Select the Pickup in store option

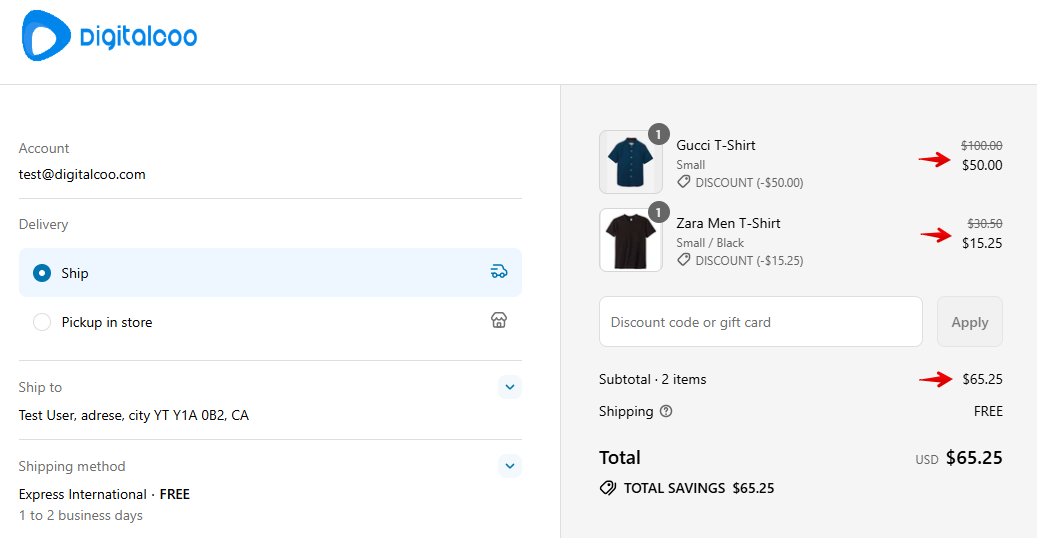pos(42,322)
